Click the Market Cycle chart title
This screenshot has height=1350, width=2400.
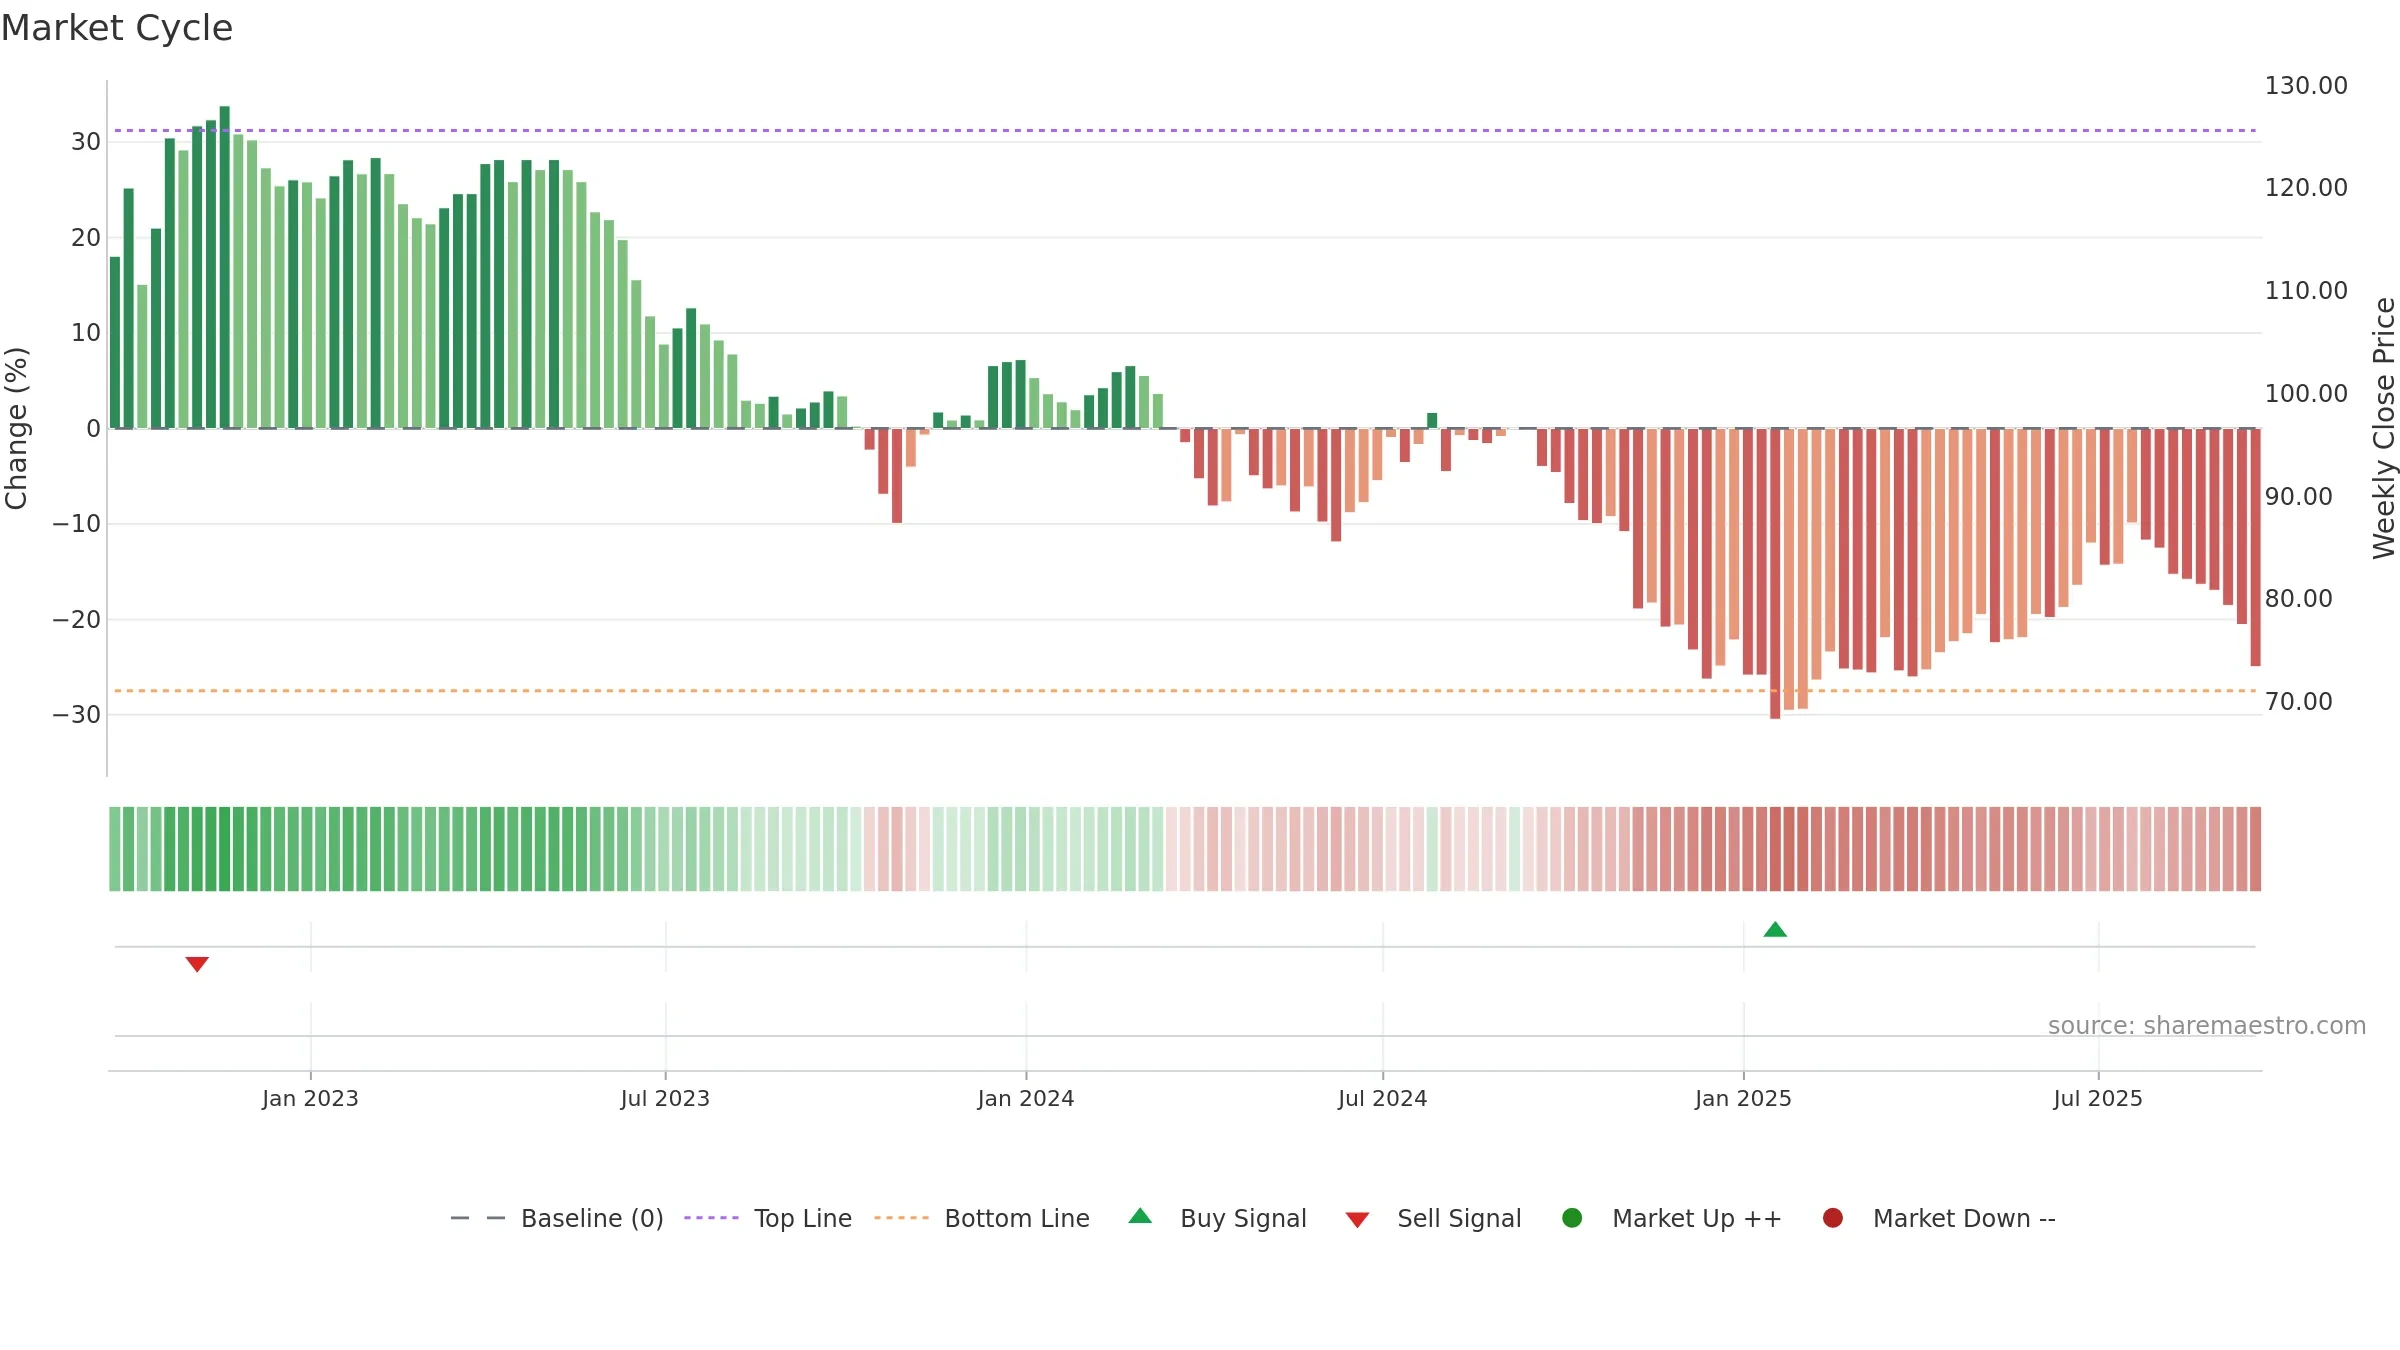tap(117, 28)
